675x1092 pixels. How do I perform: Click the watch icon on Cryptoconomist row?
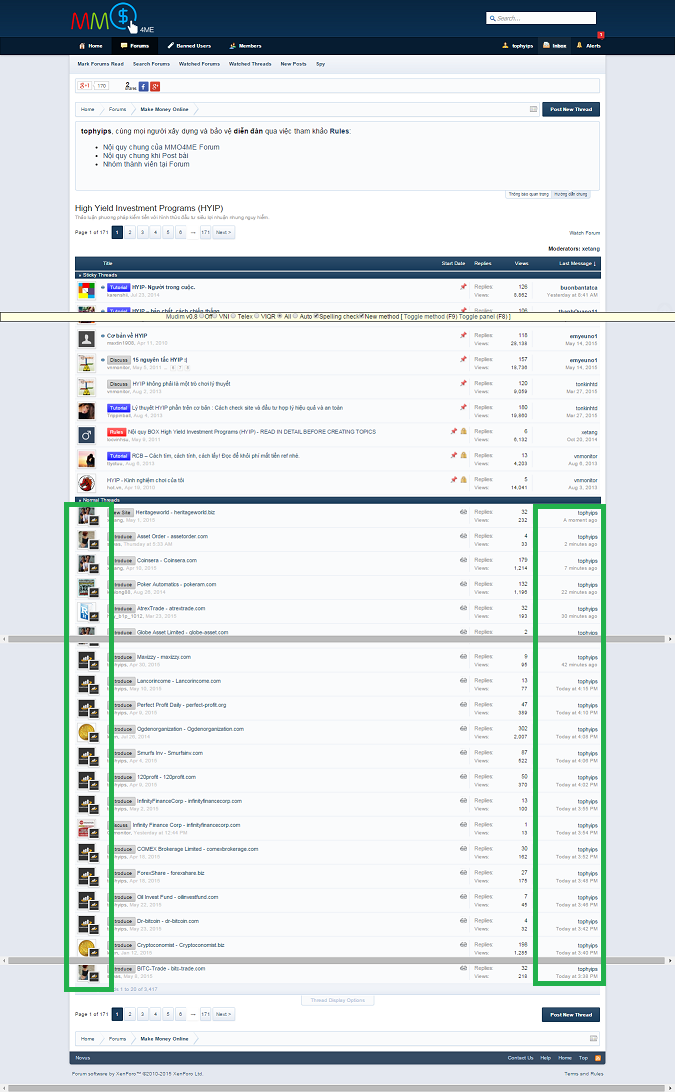[x=463, y=944]
